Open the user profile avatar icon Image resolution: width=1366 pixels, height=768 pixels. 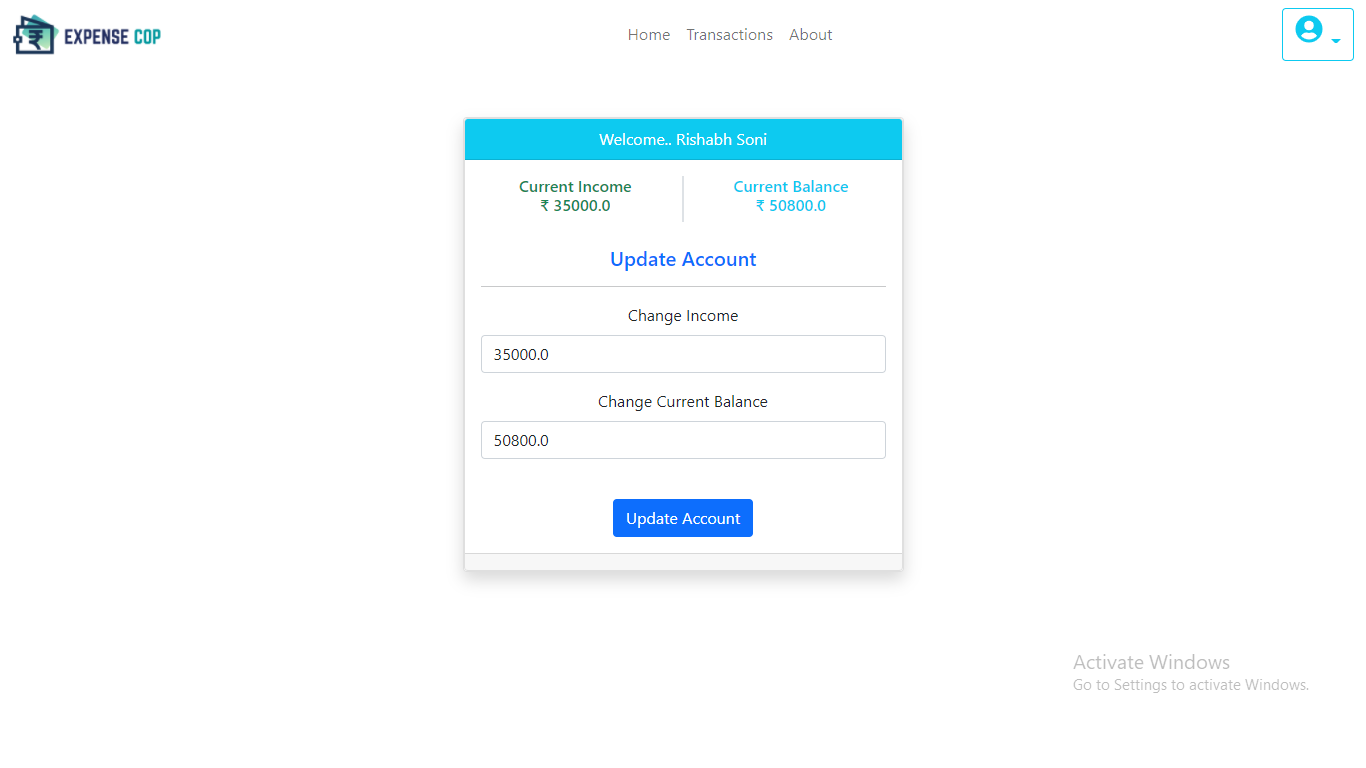(1309, 29)
